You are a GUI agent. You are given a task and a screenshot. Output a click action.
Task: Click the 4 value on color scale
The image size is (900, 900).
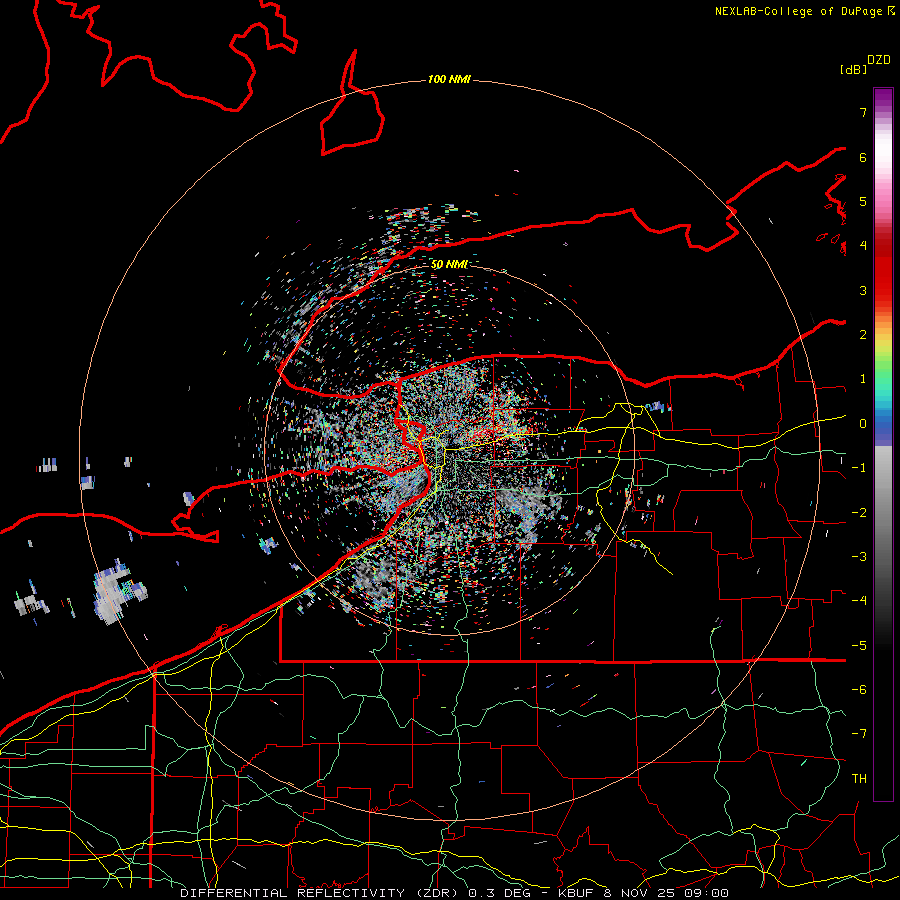click(863, 246)
